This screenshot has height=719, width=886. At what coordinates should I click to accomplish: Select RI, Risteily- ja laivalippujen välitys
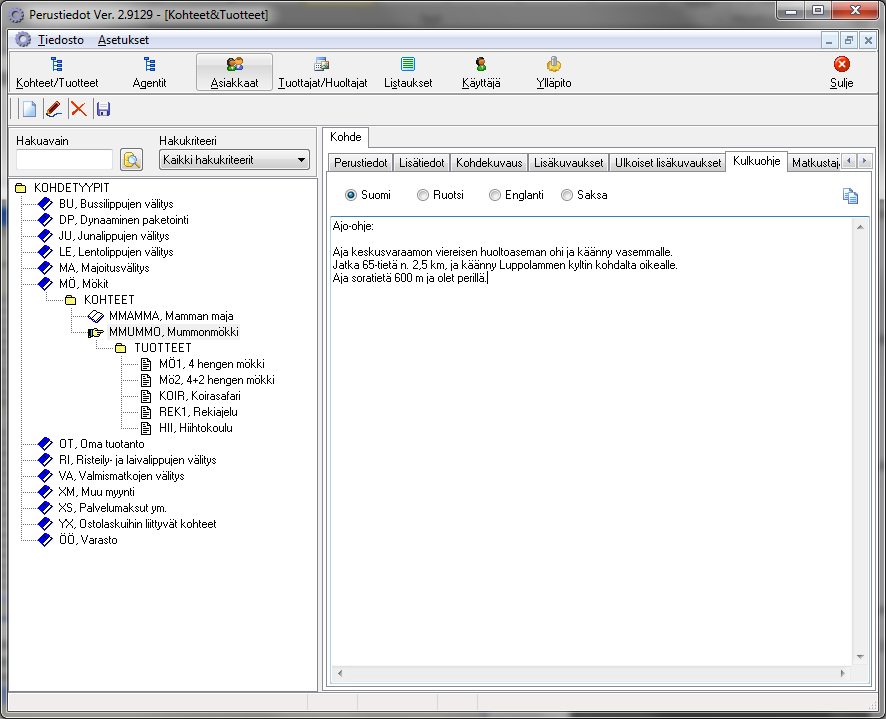(137, 460)
